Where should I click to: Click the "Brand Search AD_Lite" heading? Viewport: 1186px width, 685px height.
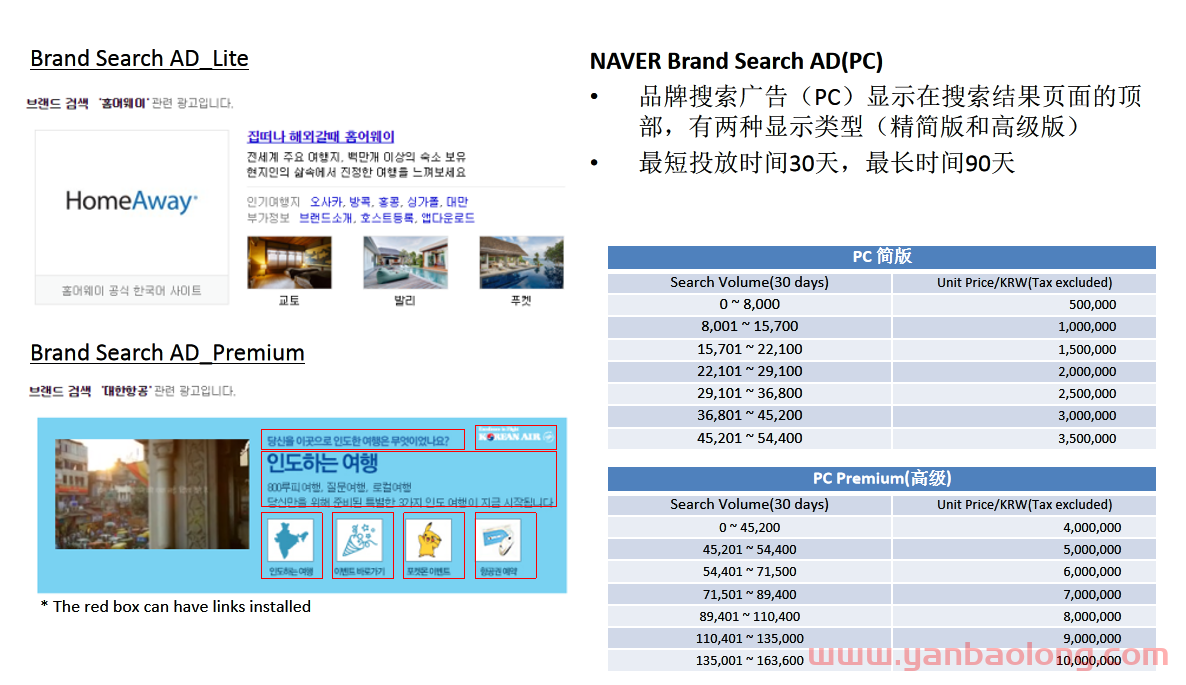(139, 58)
